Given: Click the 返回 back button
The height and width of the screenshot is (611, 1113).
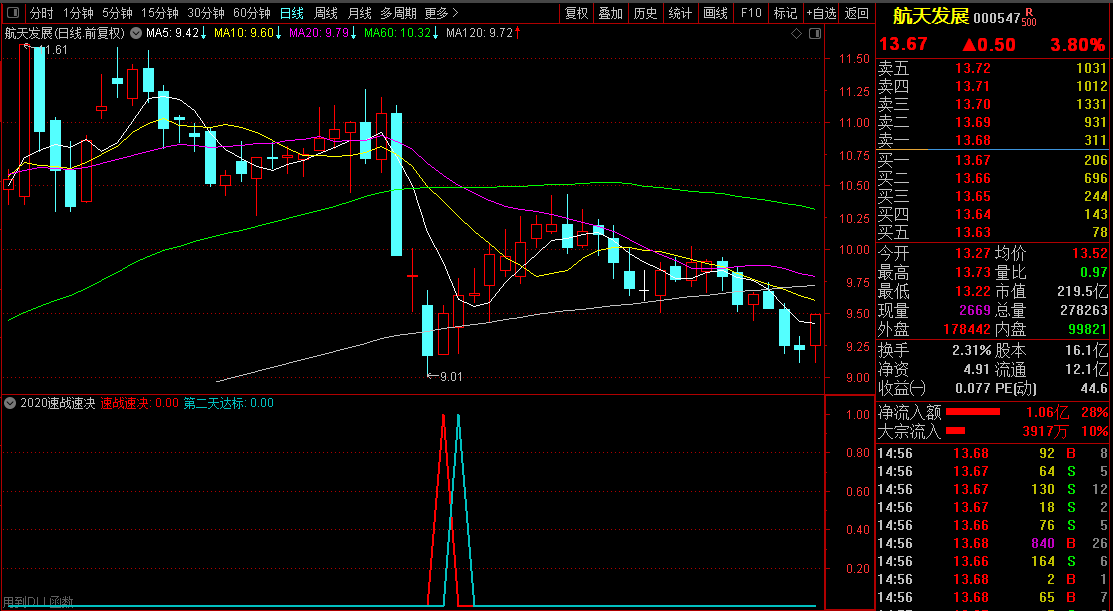Looking at the screenshot, I should pos(857,13).
